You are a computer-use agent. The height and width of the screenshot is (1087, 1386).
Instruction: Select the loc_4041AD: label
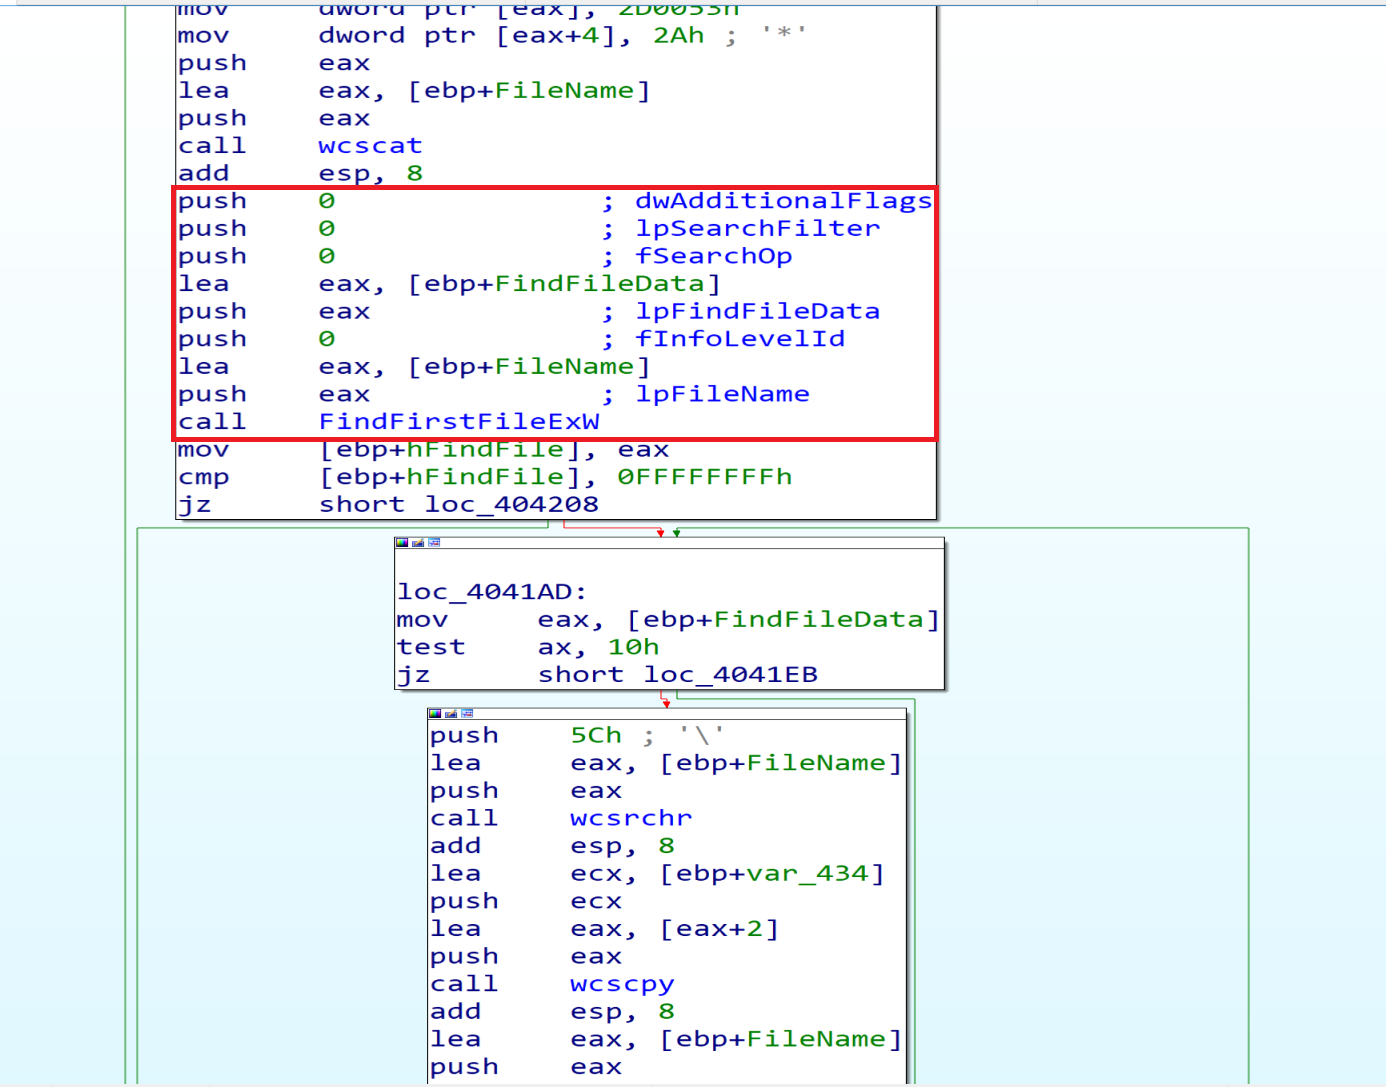pos(492,592)
